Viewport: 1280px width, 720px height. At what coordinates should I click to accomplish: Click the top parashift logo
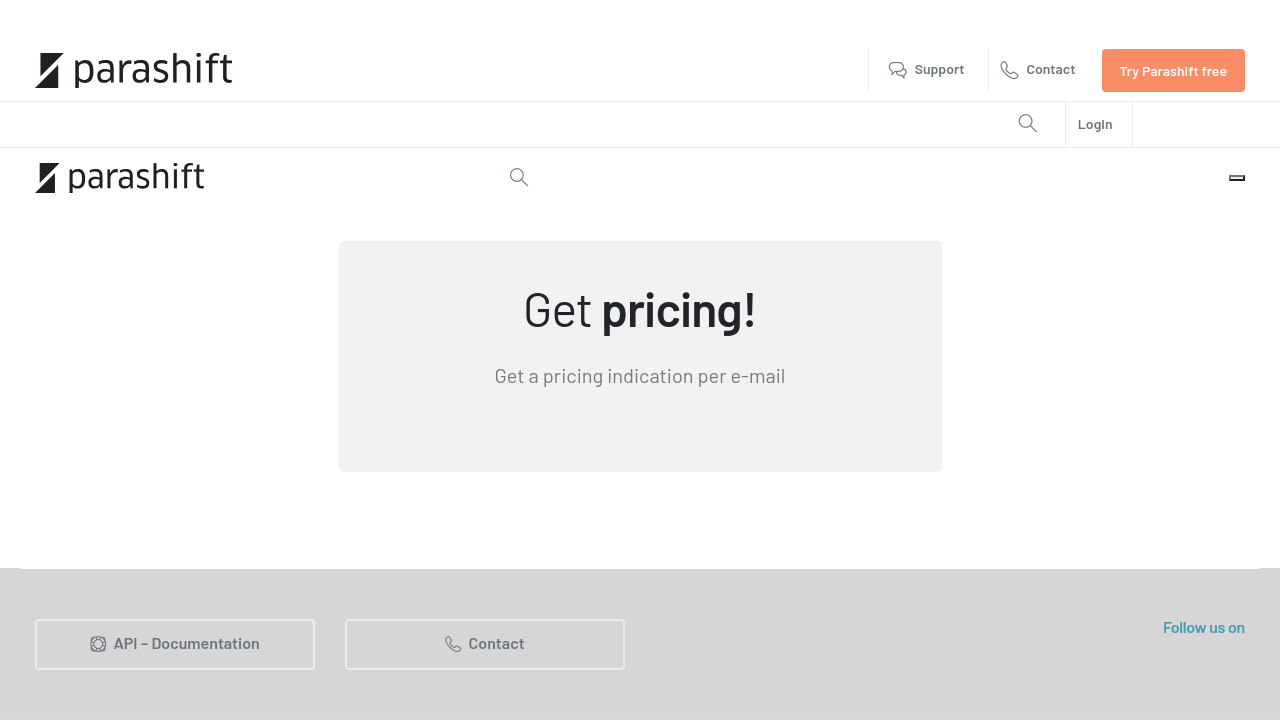134,70
